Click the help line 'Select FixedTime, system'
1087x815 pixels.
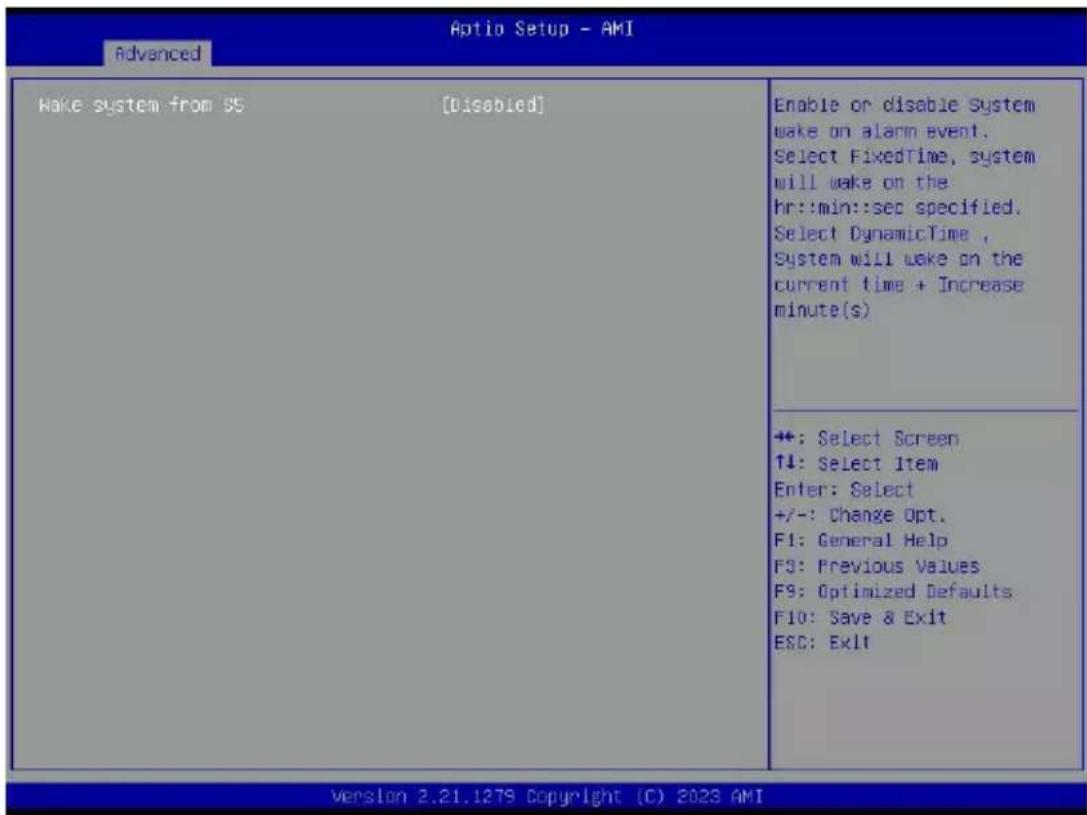(905, 156)
